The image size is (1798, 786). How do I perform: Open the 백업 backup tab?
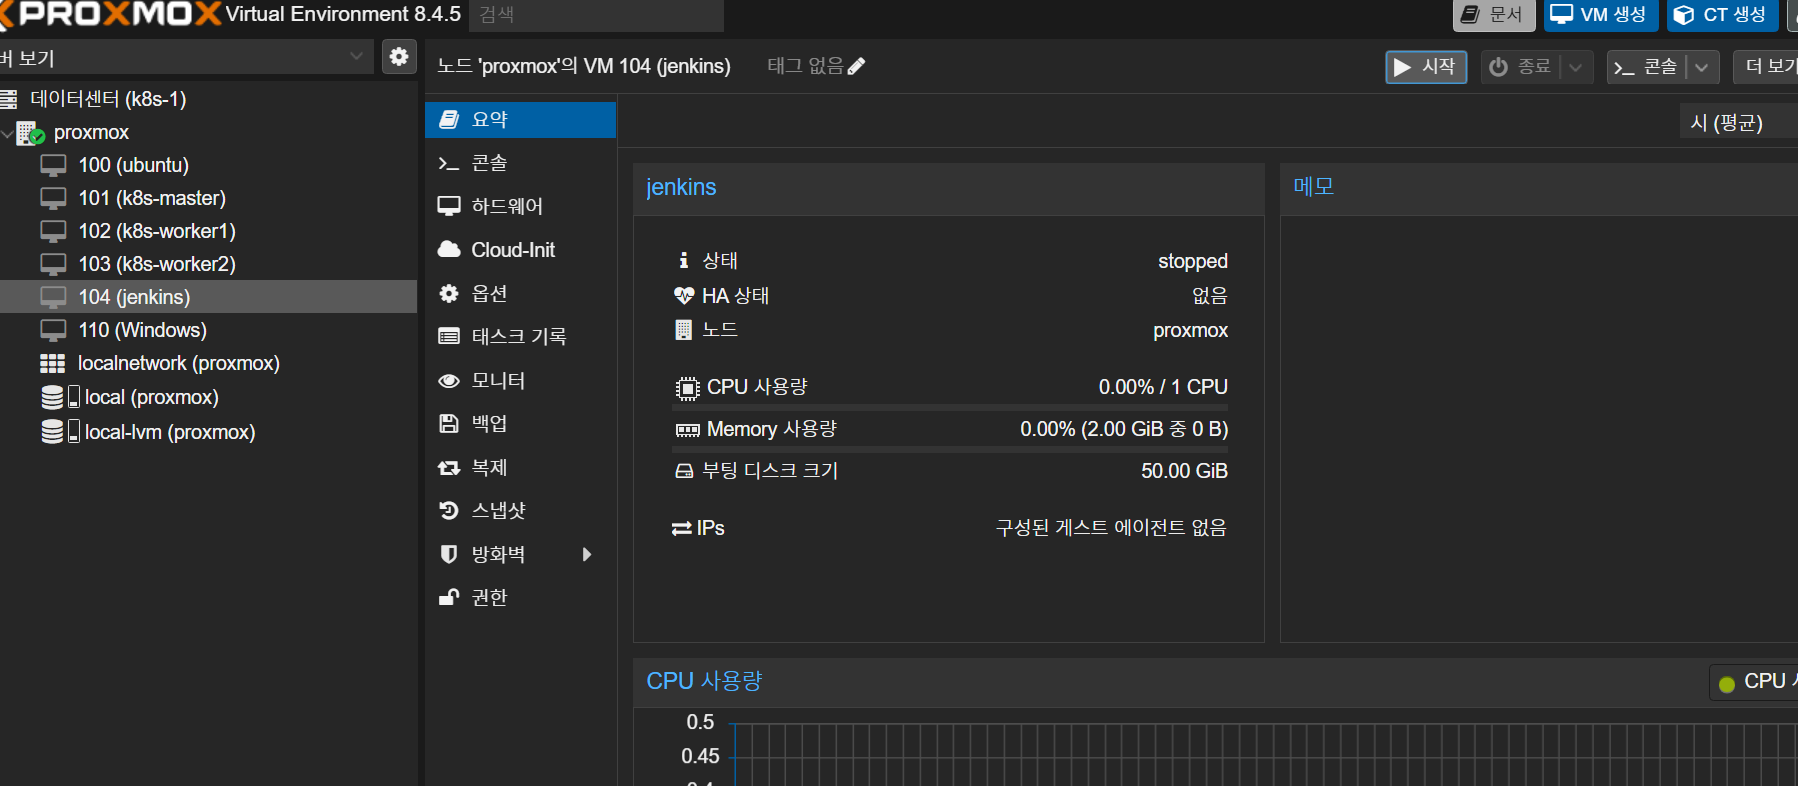point(520,423)
